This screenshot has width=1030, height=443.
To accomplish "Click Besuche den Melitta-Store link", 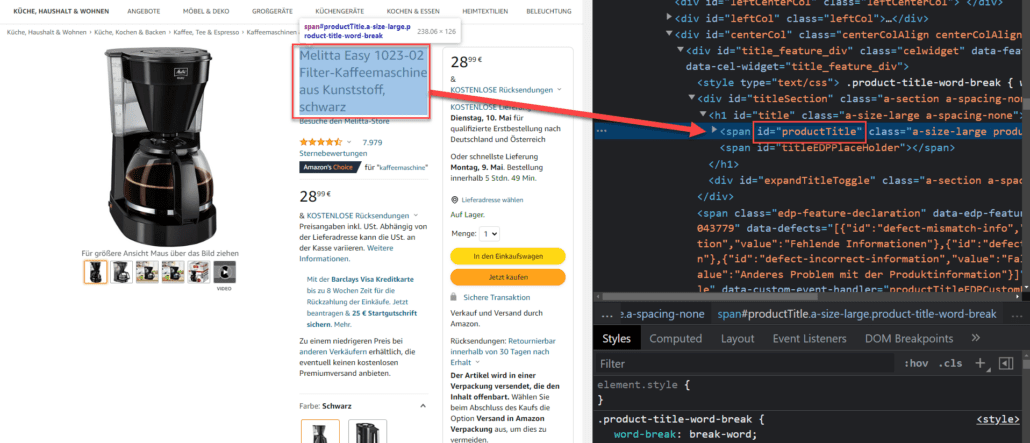I will [x=344, y=122].
